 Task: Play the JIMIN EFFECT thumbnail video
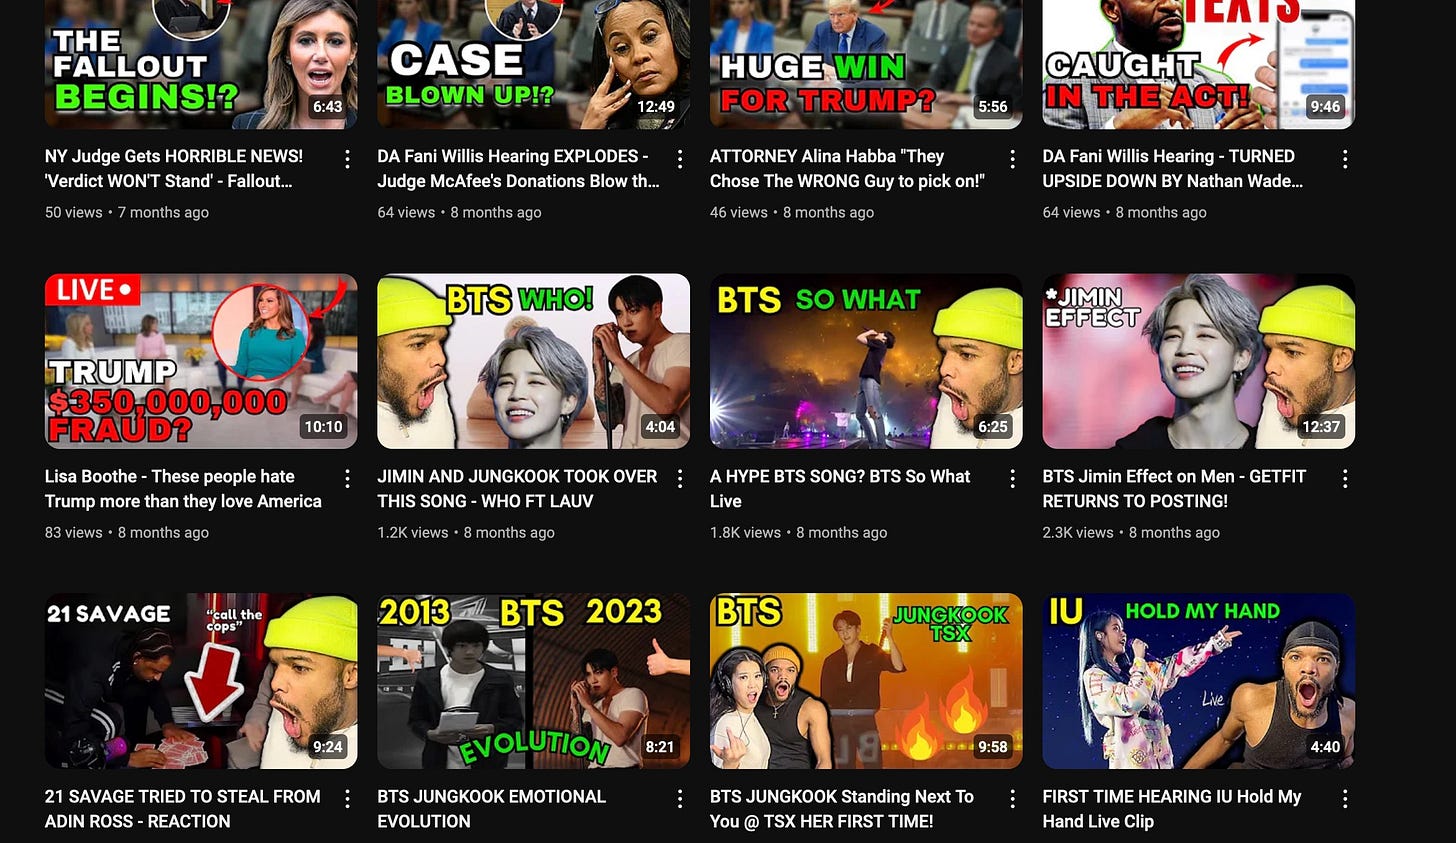[1198, 361]
